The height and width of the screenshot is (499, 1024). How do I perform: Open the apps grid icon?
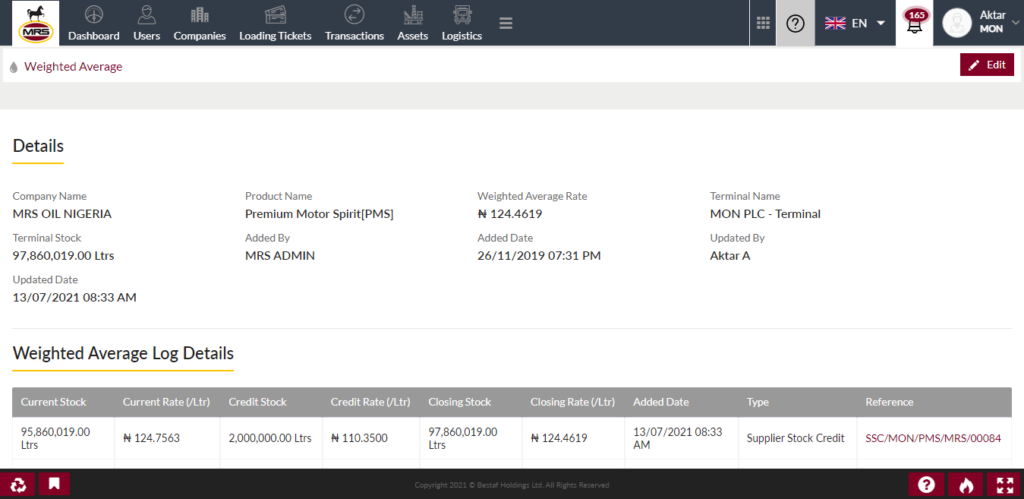[x=762, y=23]
